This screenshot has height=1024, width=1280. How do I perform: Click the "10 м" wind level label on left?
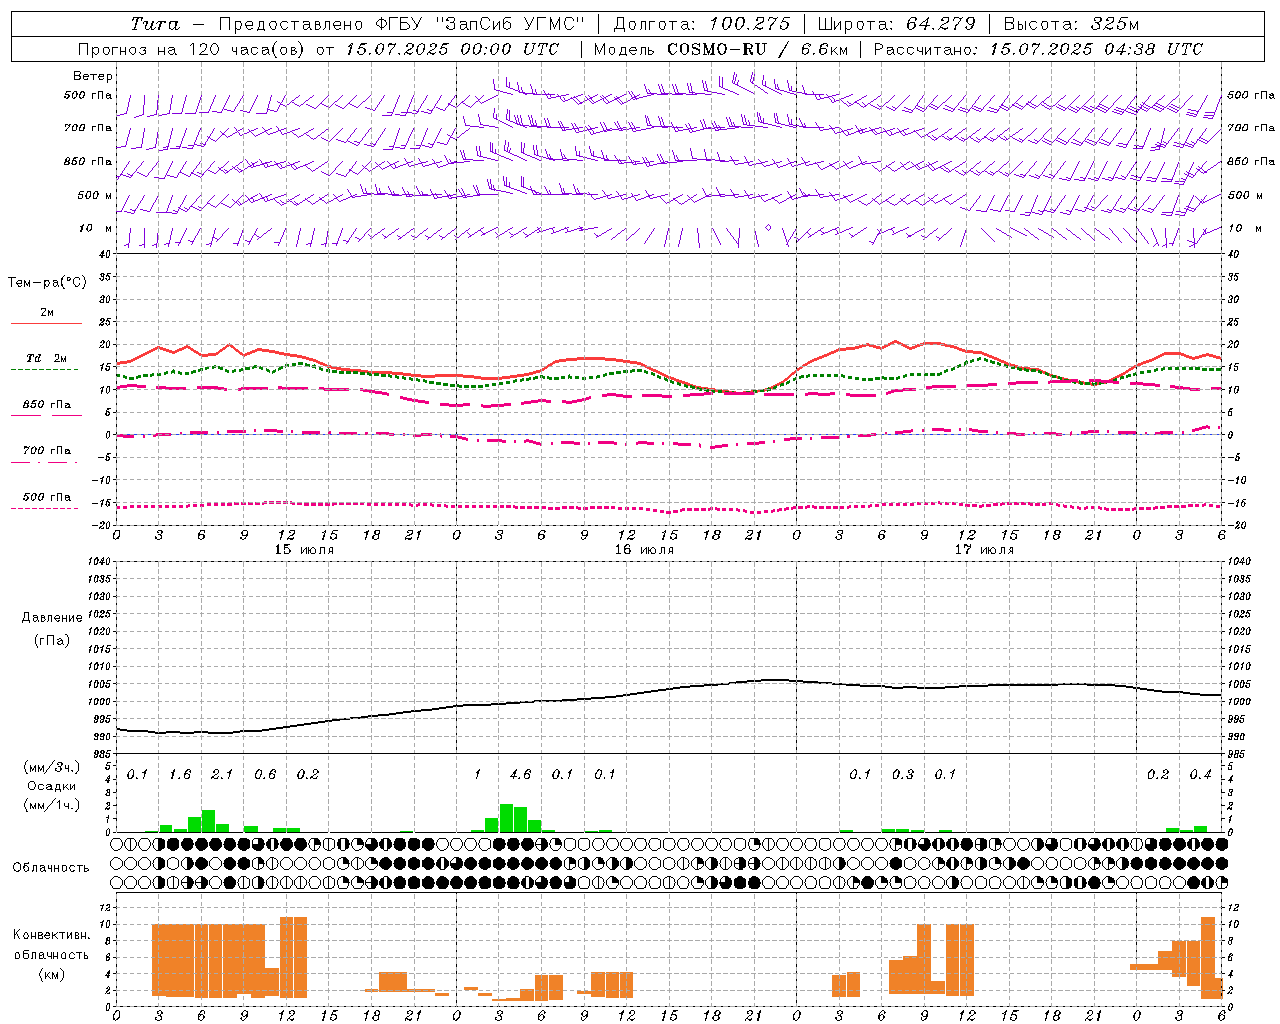pyautogui.click(x=95, y=229)
